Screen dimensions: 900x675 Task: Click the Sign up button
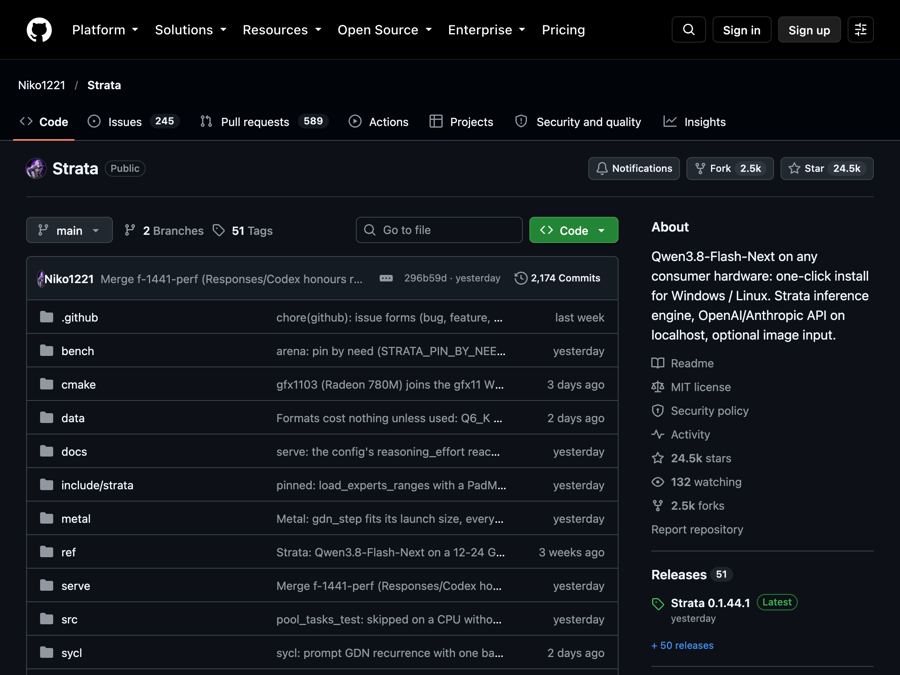coord(809,30)
